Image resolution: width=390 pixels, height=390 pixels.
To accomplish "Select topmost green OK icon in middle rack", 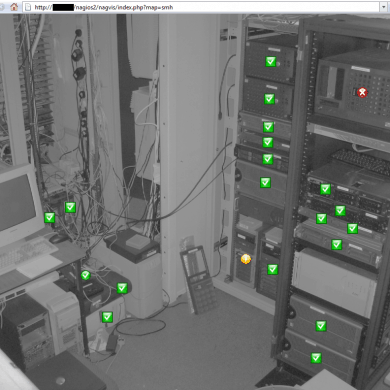I will tap(271, 61).
